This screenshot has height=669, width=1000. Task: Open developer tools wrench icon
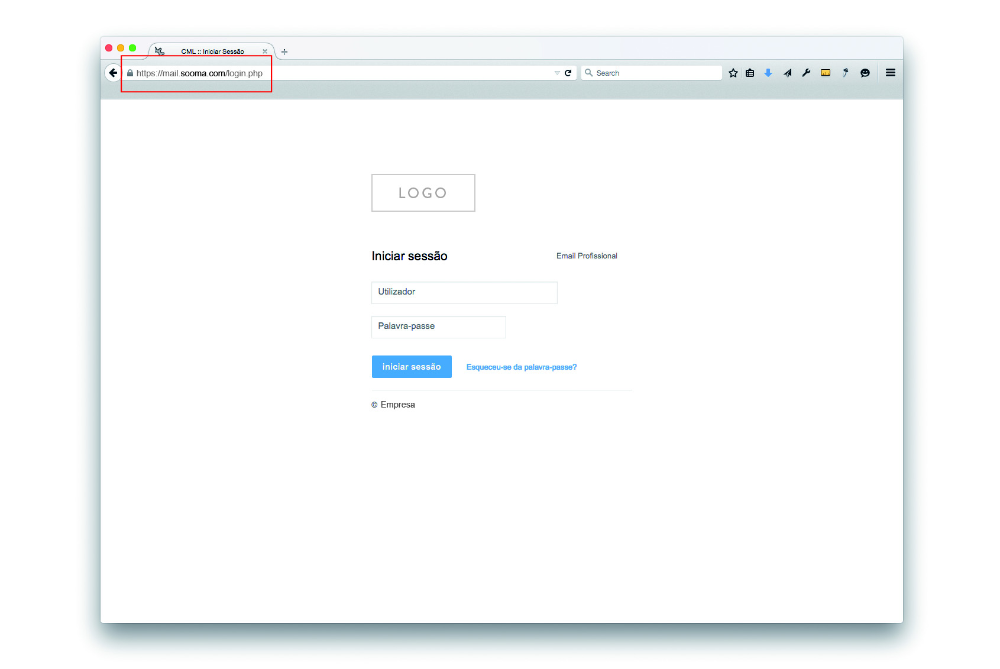click(x=806, y=73)
